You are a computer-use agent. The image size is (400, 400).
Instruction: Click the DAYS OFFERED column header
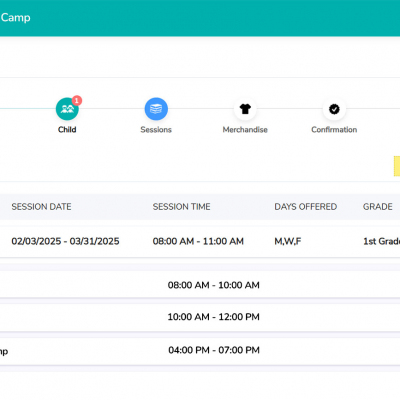tap(306, 207)
